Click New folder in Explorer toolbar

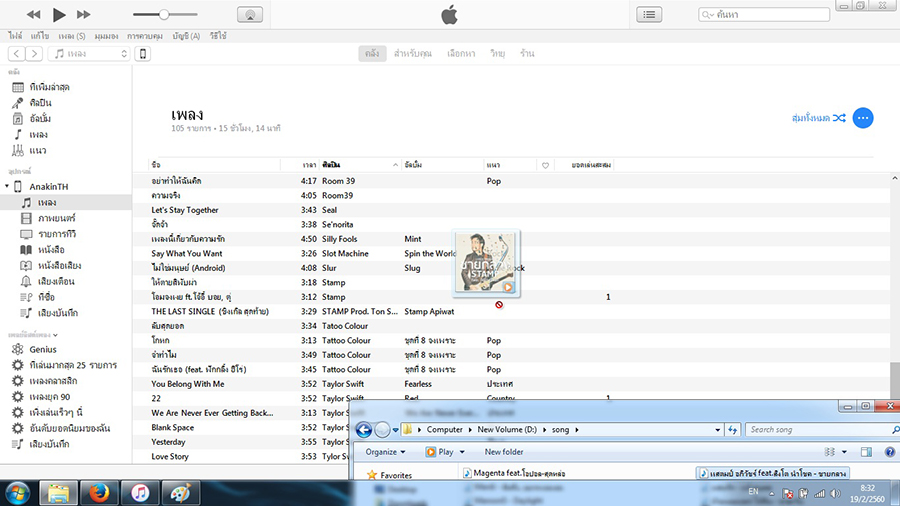point(503,452)
